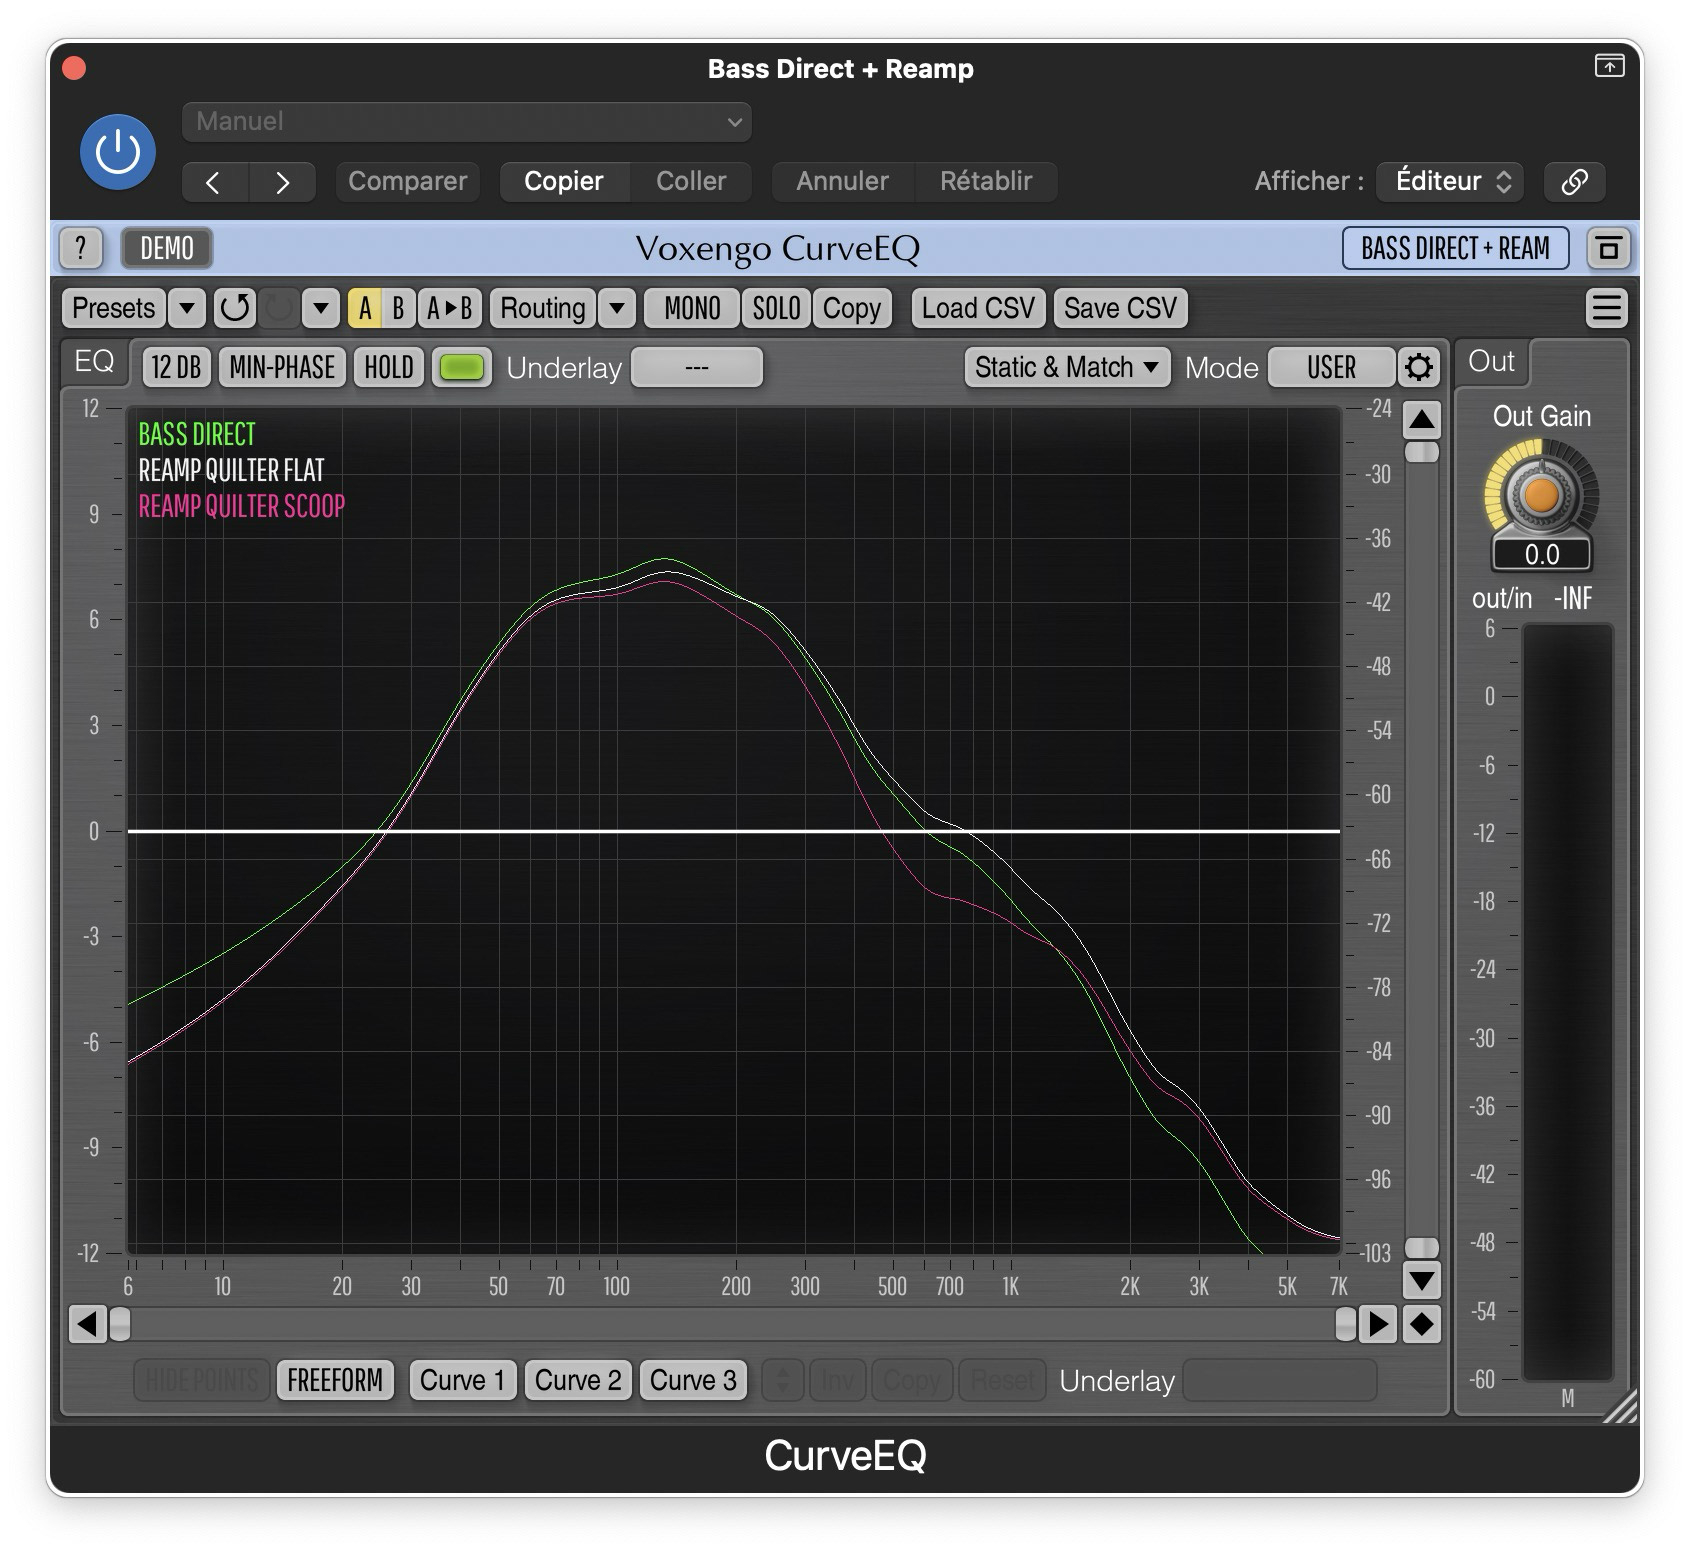Select Curve 1

coord(462,1380)
